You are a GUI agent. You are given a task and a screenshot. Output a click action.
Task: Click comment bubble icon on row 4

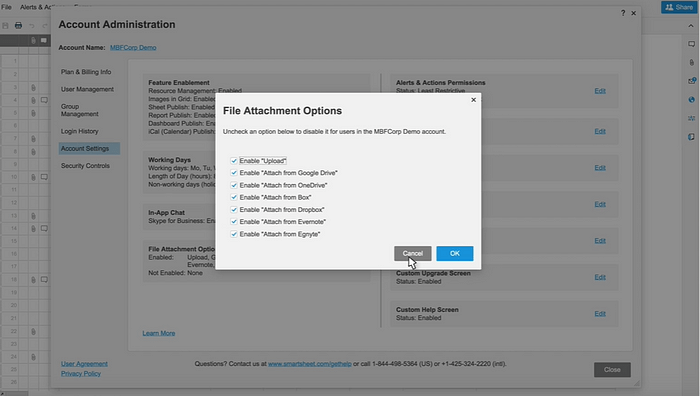pyautogui.click(x=44, y=100)
